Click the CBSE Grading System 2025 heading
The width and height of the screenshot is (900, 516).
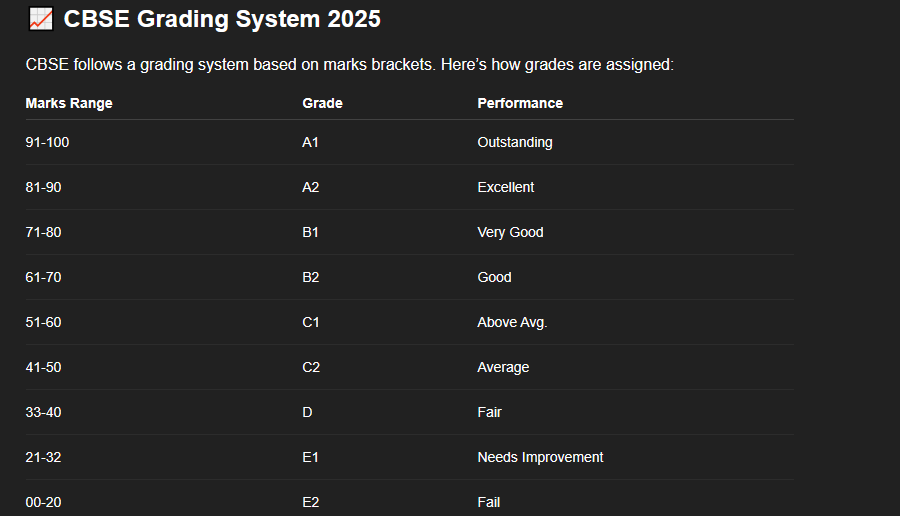(x=222, y=18)
